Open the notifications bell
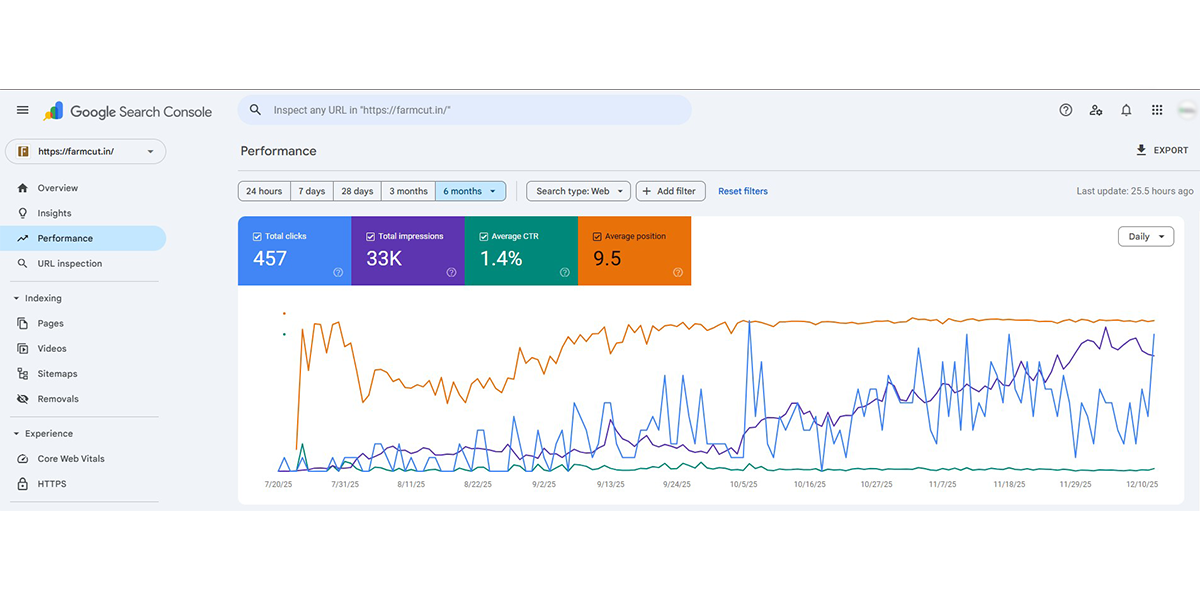The height and width of the screenshot is (600, 1200). coord(1126,110)
